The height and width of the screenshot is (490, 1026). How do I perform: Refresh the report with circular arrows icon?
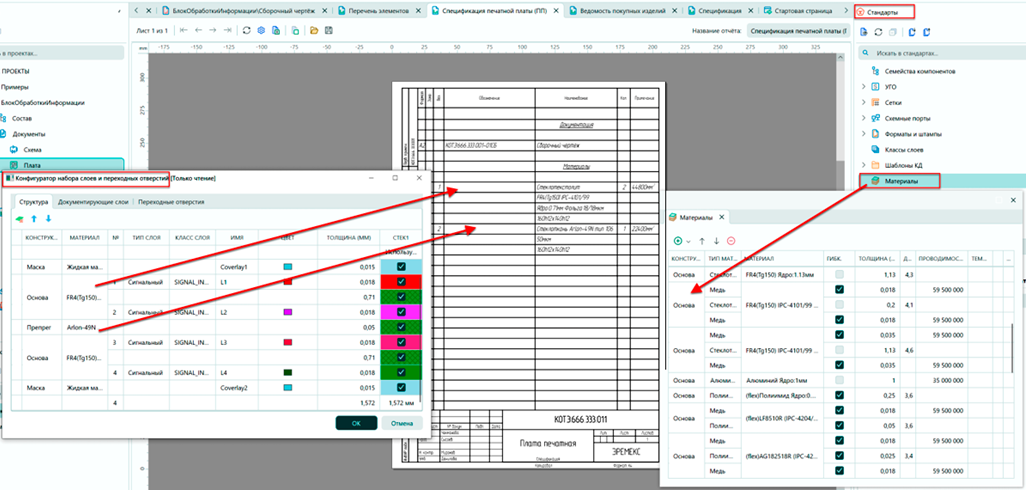click(247, 30)
